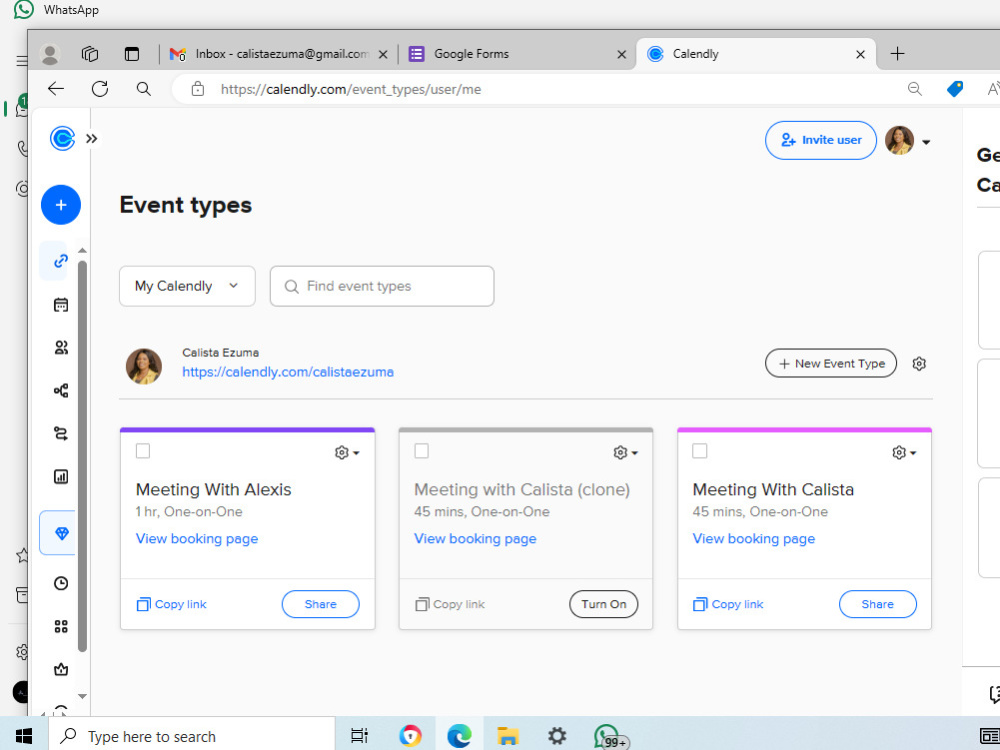The height and width of the screenshot is (750, 1000).
Task: Click browser back arrow
Action: click(56, 89)
